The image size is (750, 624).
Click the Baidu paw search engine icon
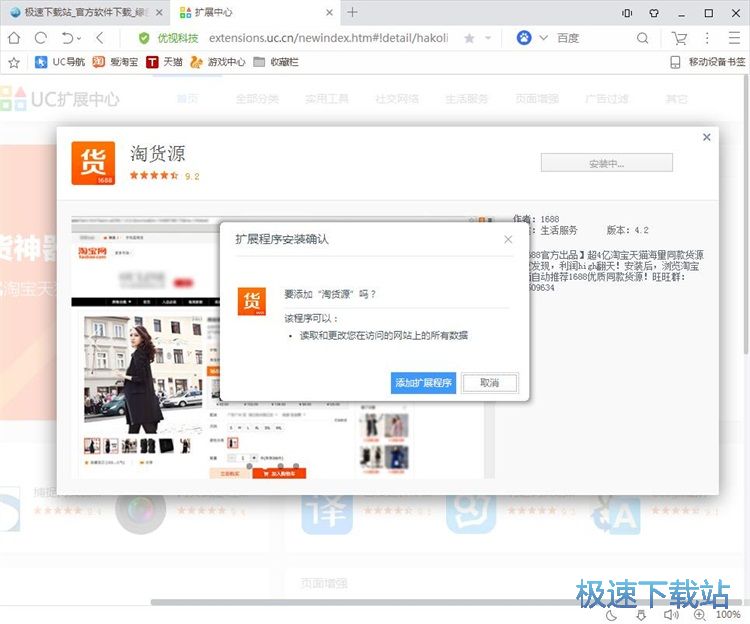[524, 38]
